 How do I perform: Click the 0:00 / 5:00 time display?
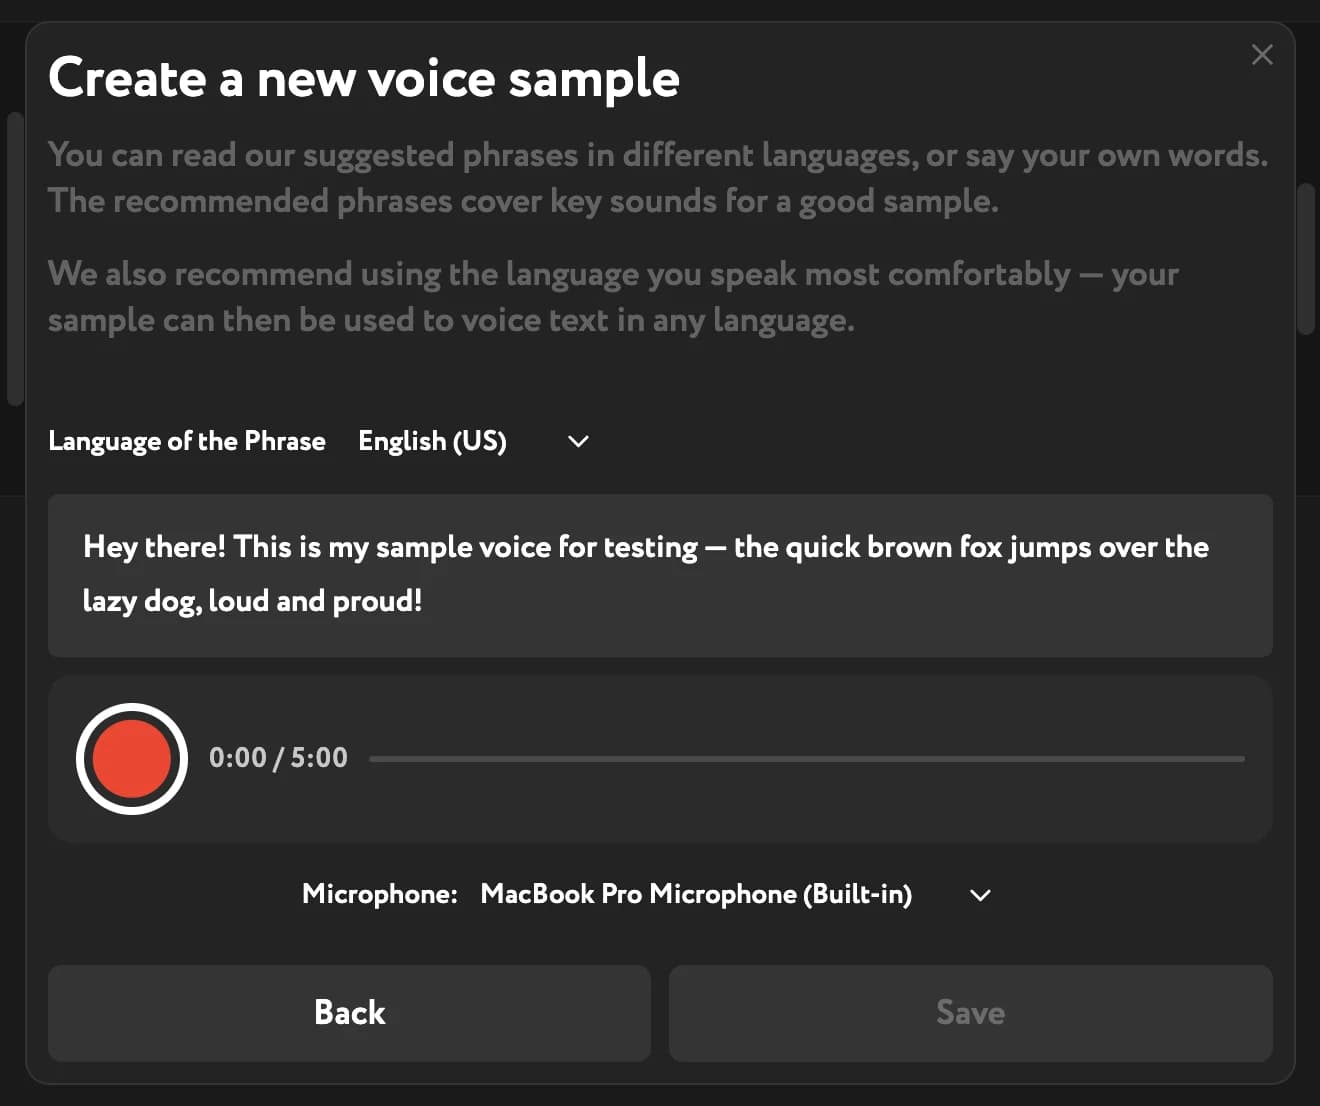[x=278, y=758]
